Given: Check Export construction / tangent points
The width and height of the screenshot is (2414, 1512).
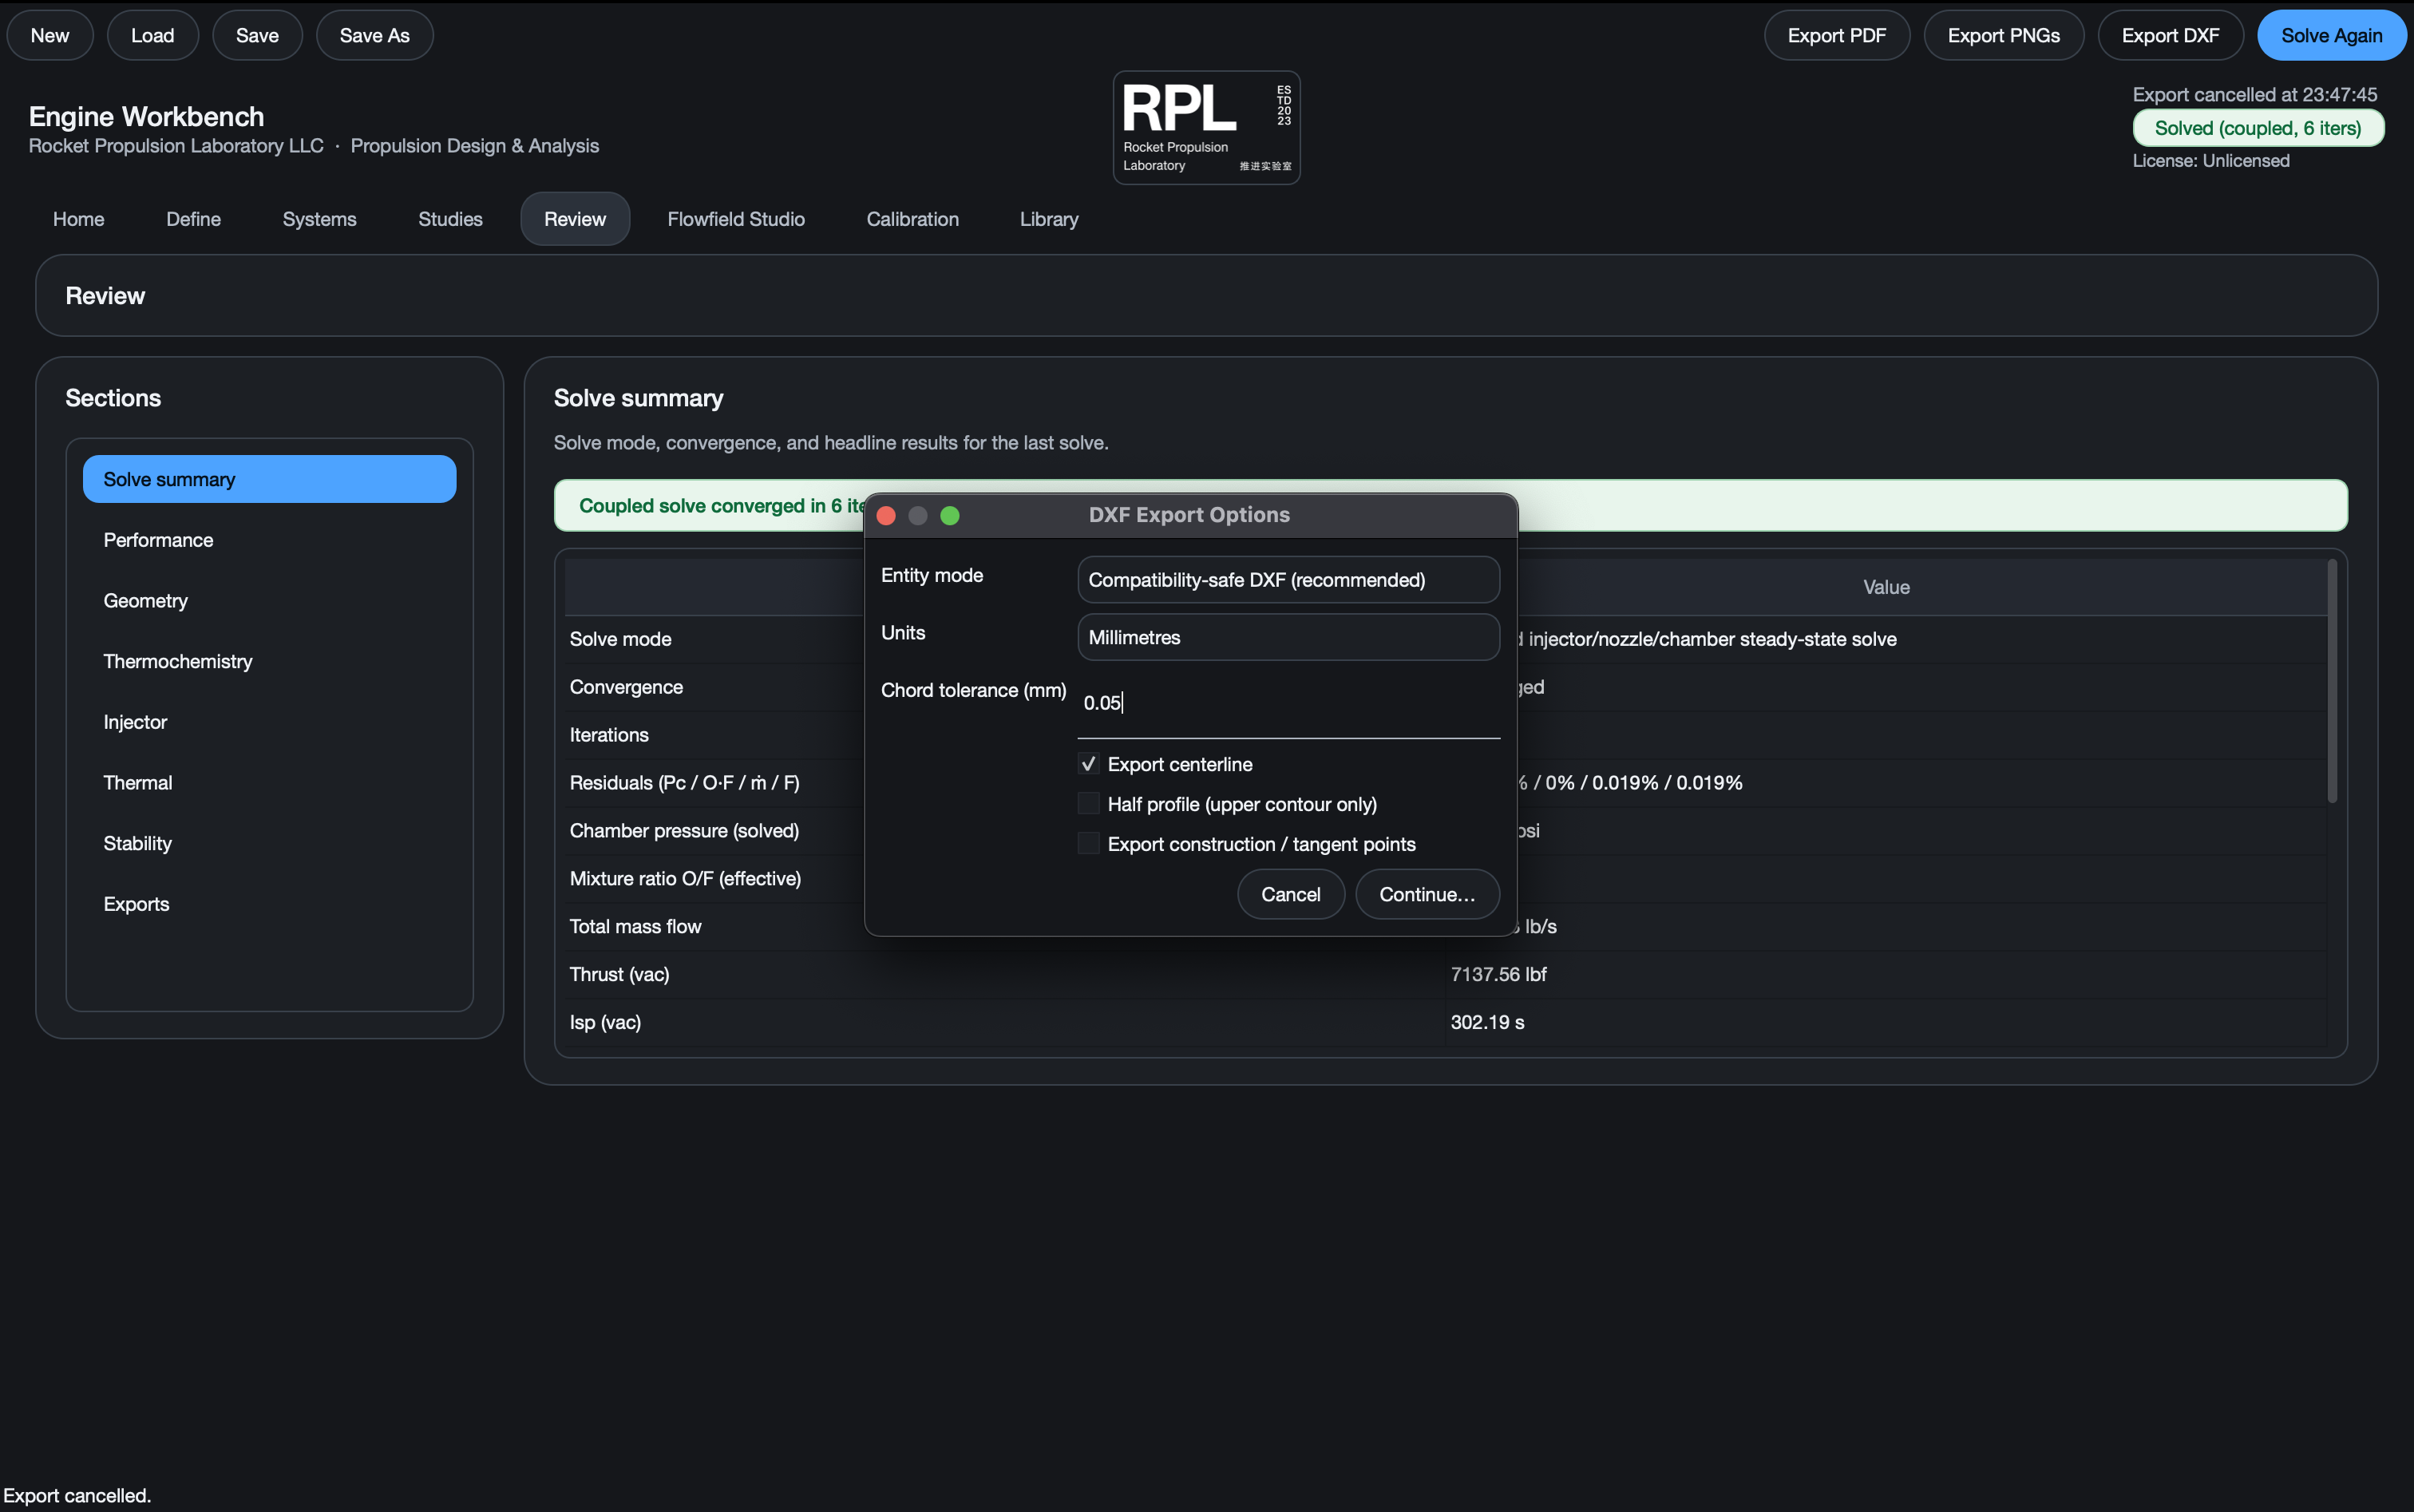Looking at the screenshot, I should (x=1088, y=844).
